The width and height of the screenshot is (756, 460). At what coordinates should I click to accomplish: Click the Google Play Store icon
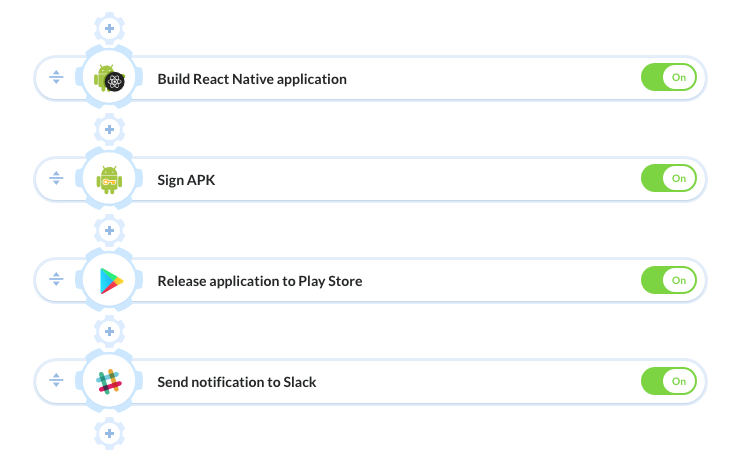click(x=111, y=281)
